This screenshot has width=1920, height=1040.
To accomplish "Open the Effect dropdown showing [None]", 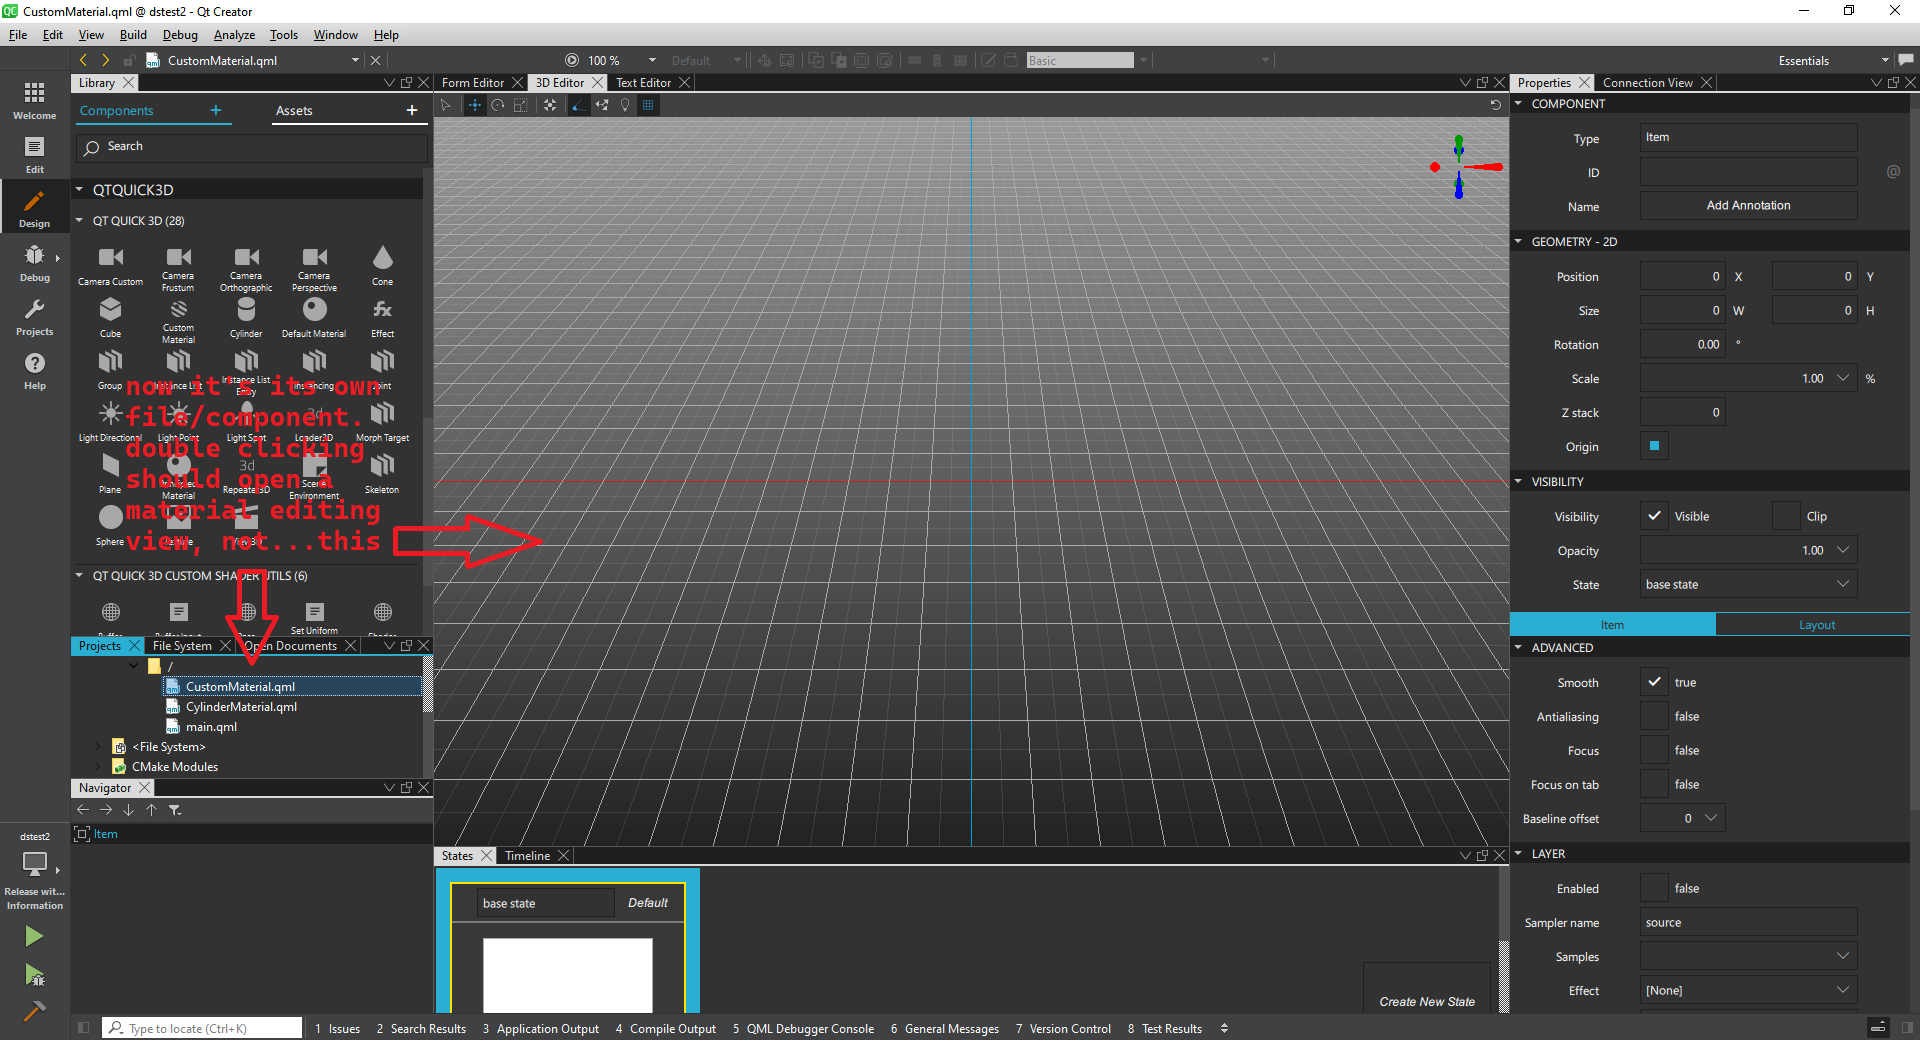I will [x=1747, y=990].
